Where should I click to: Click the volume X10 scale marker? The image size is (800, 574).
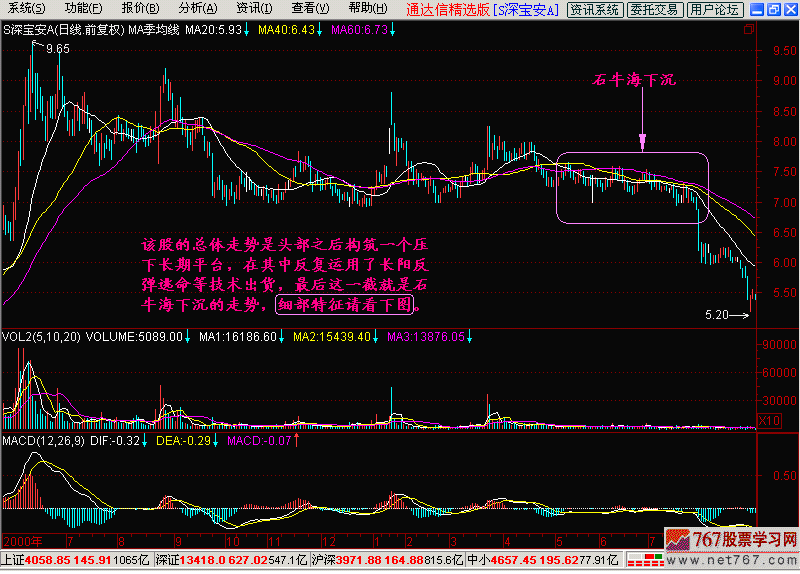pyautogui.click(x=770, y=421)
